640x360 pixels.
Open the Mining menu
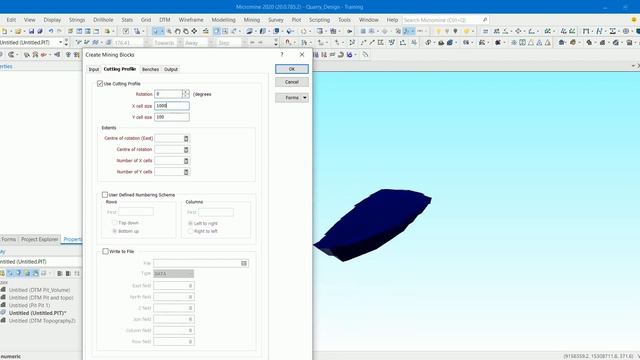point(251,20)
